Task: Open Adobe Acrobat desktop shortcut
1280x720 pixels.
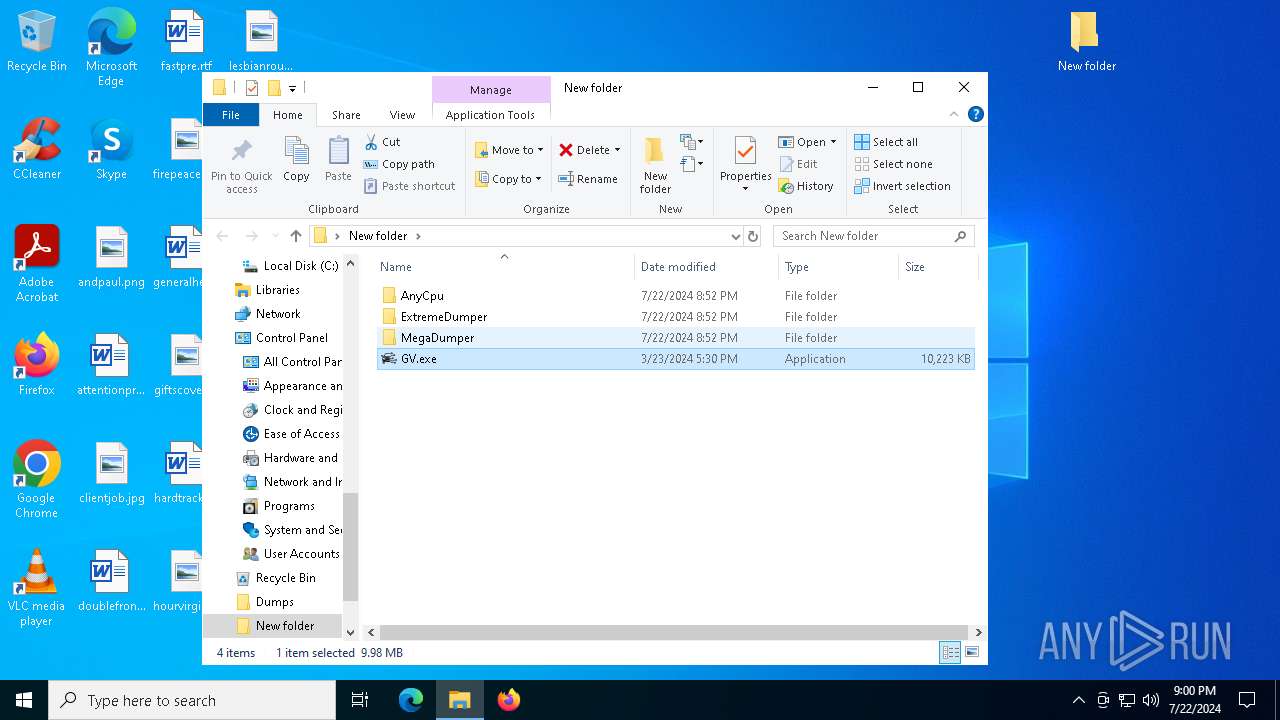Action: [37, 264]
